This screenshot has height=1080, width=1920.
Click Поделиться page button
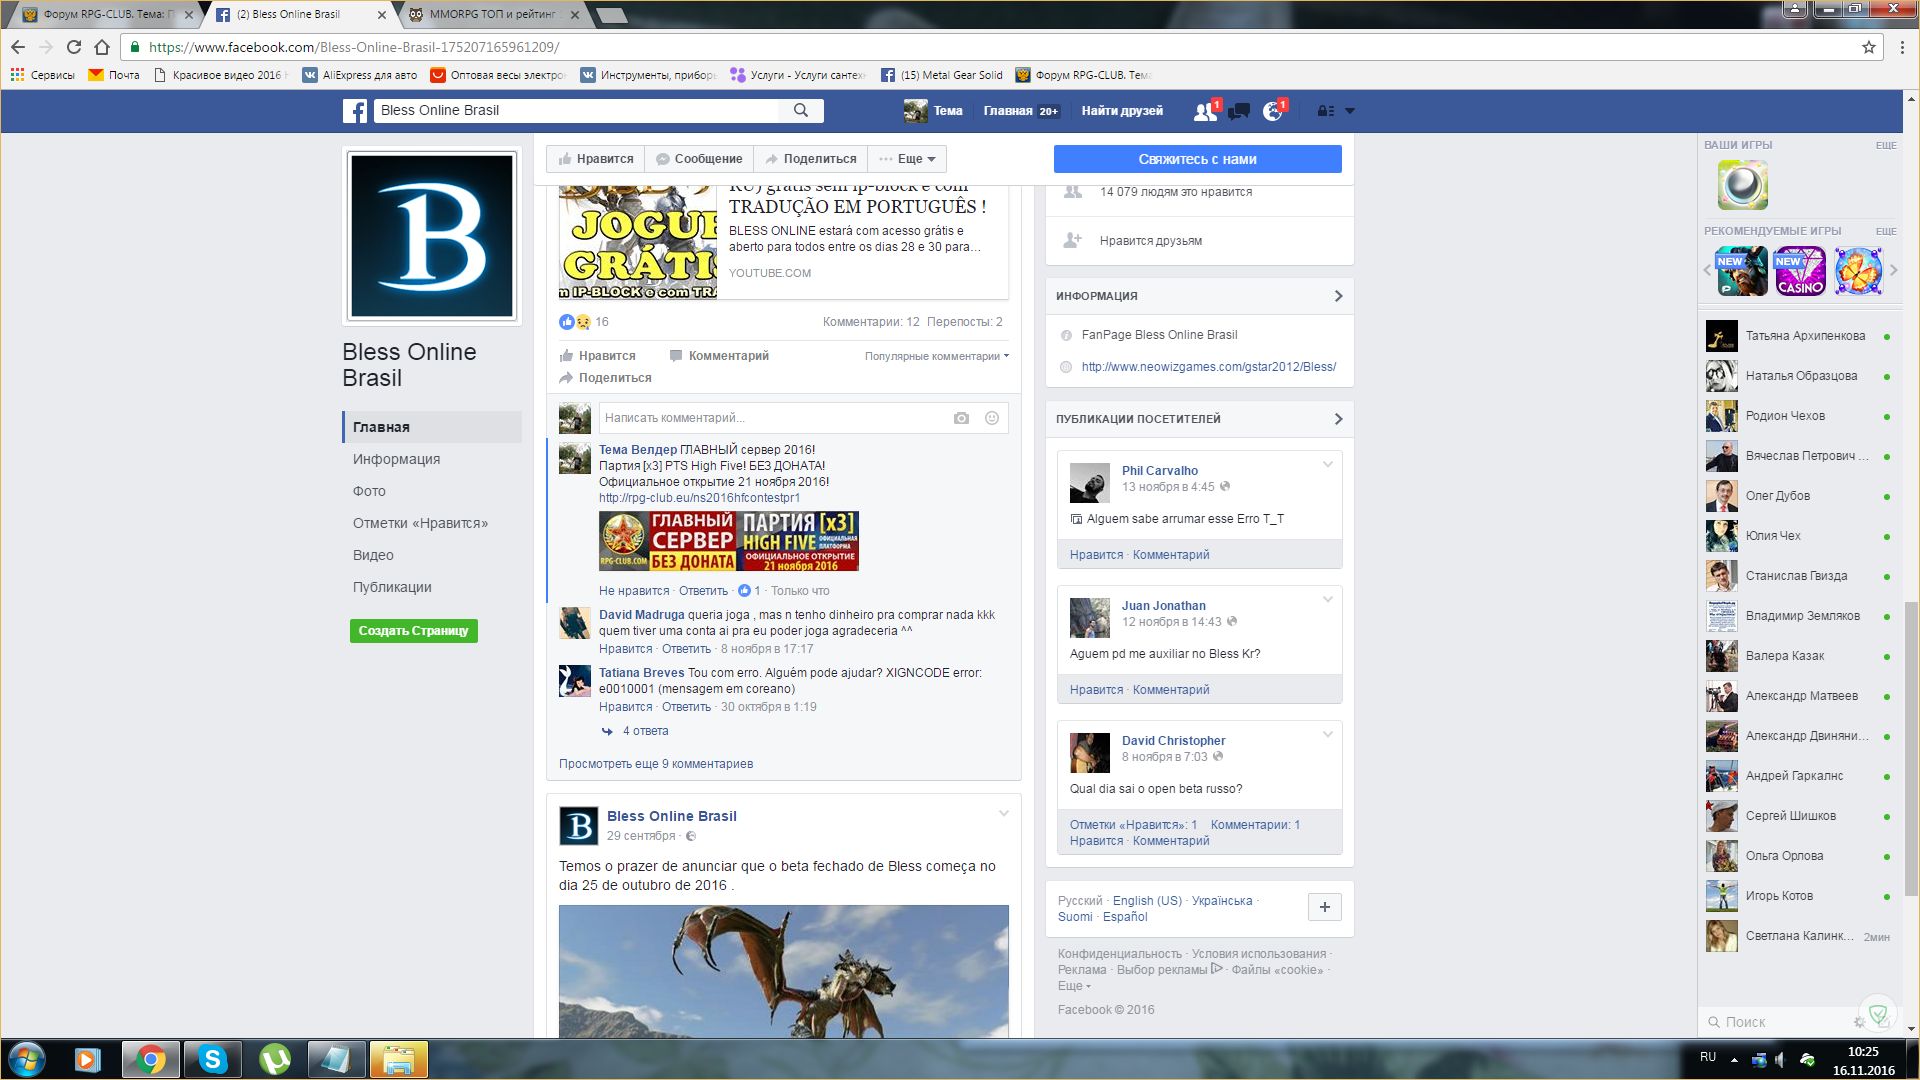click(x=811, y=159)
